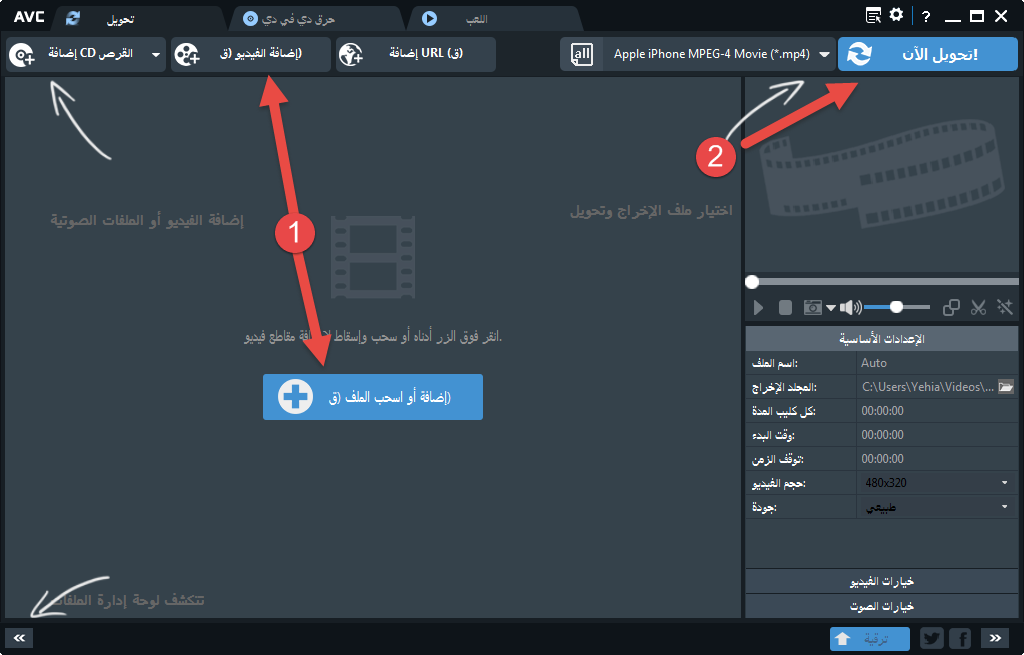Screen dimensions: 1024x655
Task: Click the output folder path C:\Users\Yehia\Videos
Action: [928, 387]
